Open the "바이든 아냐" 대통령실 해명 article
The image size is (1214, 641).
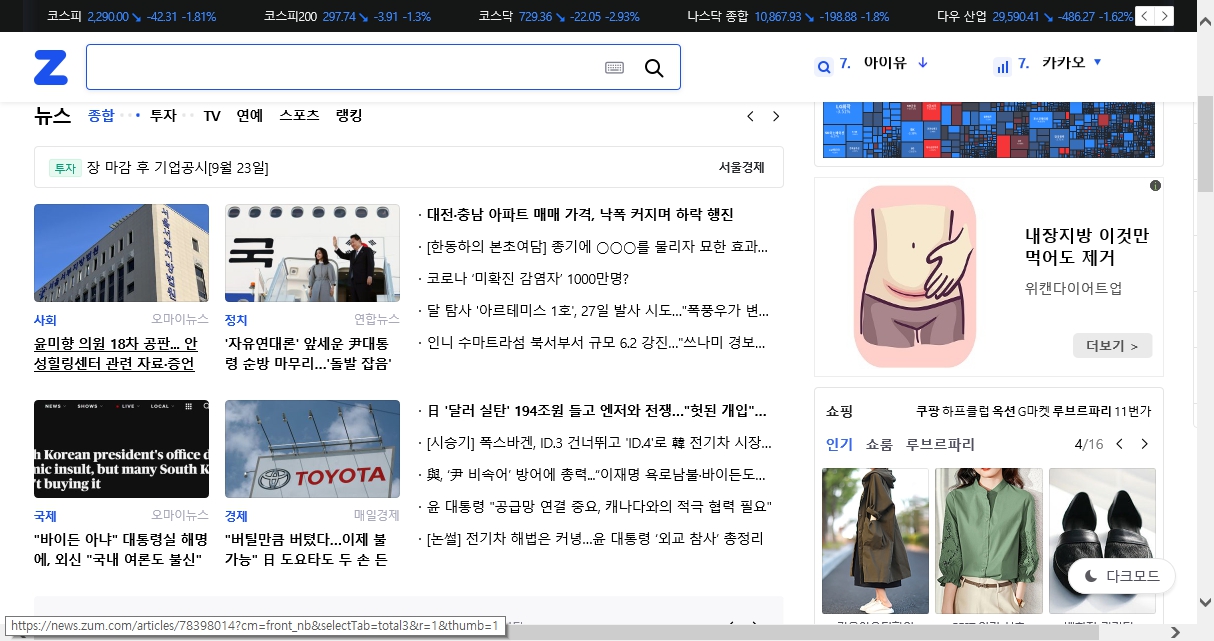click(121, 549)
